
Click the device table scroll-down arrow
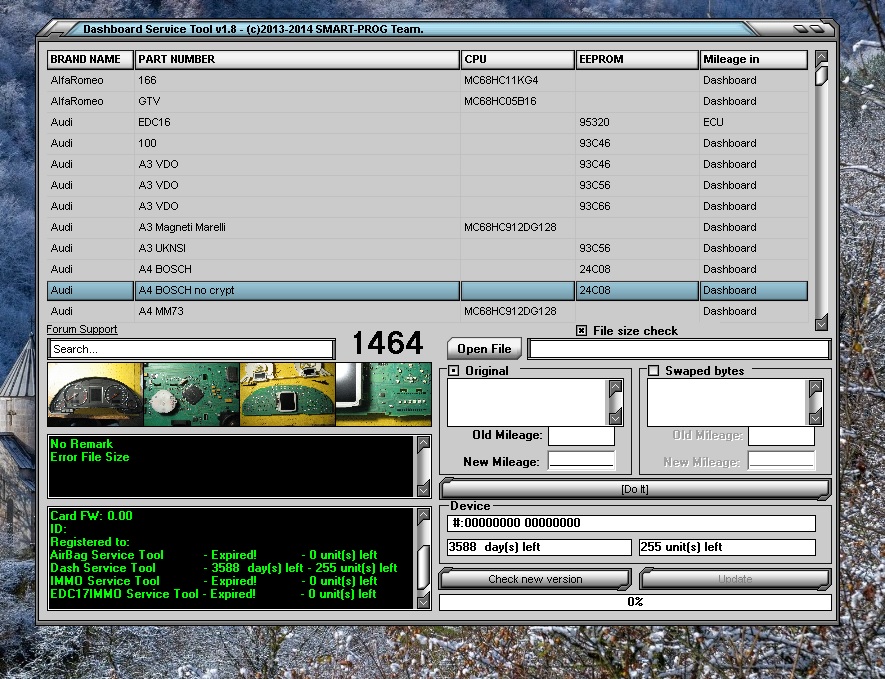[821, 324]
